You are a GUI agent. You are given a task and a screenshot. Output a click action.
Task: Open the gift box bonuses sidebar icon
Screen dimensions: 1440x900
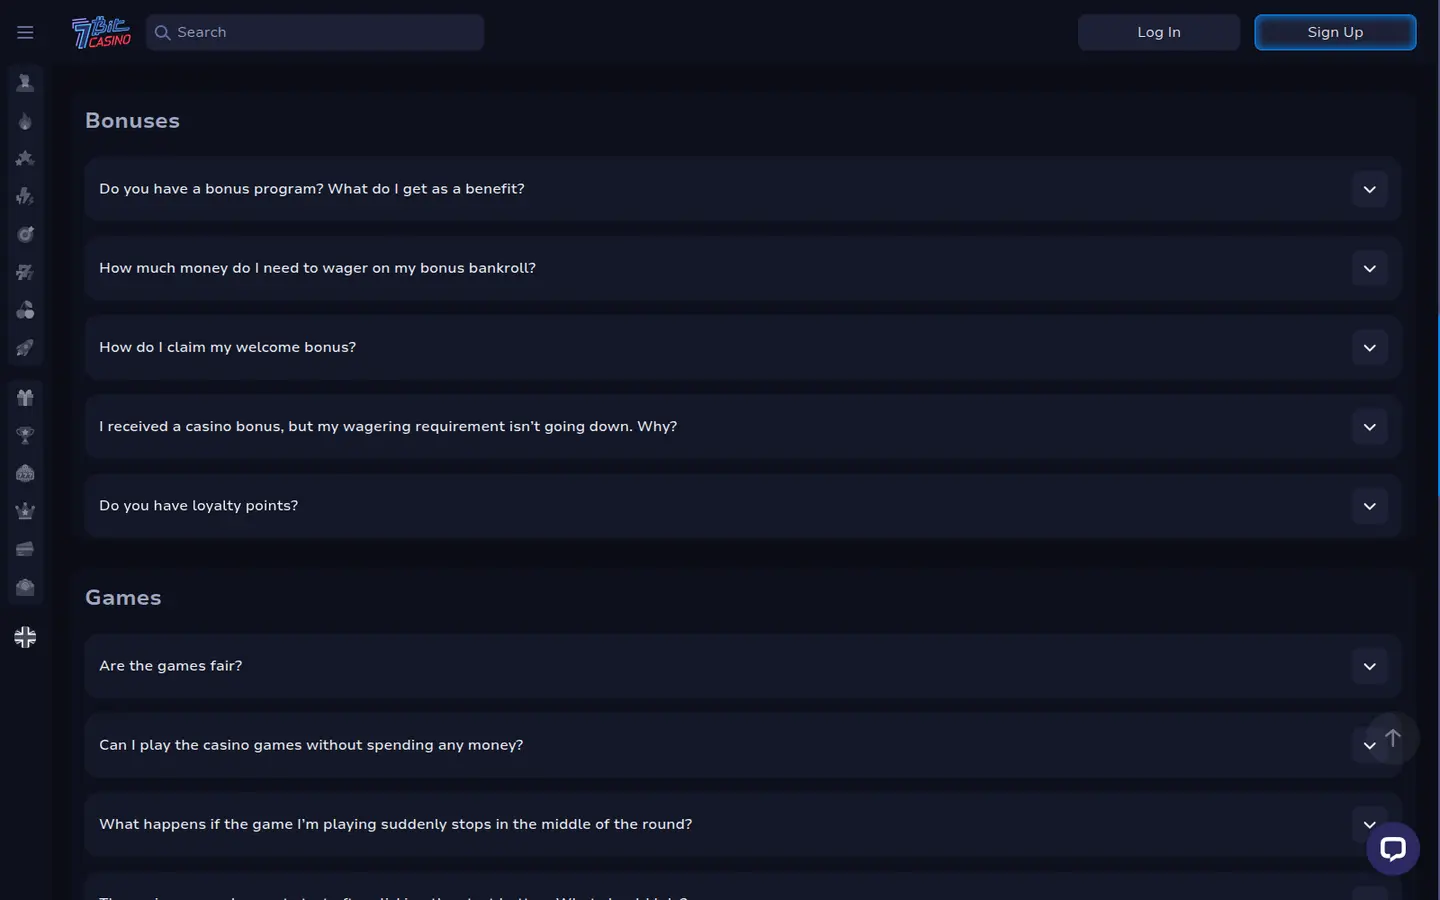25,397
